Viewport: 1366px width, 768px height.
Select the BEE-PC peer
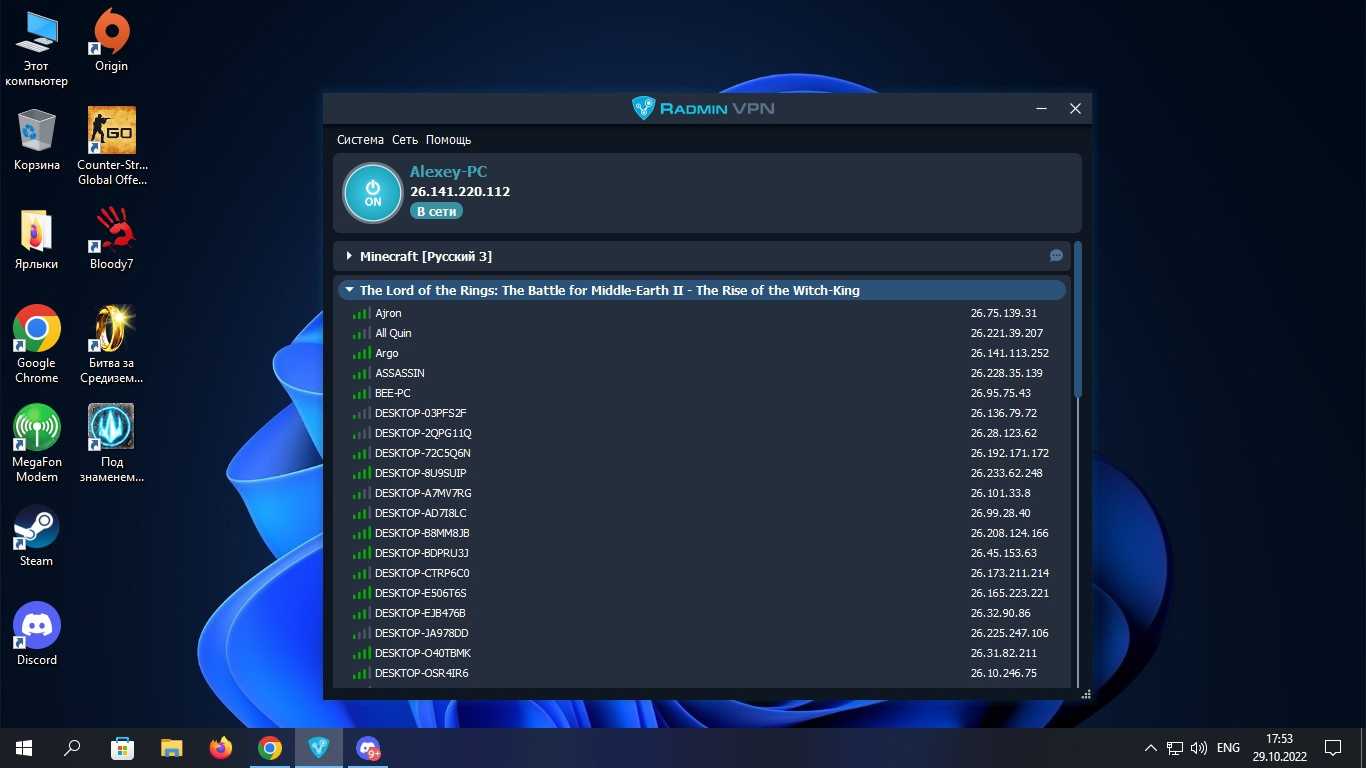tap(701, 393)
